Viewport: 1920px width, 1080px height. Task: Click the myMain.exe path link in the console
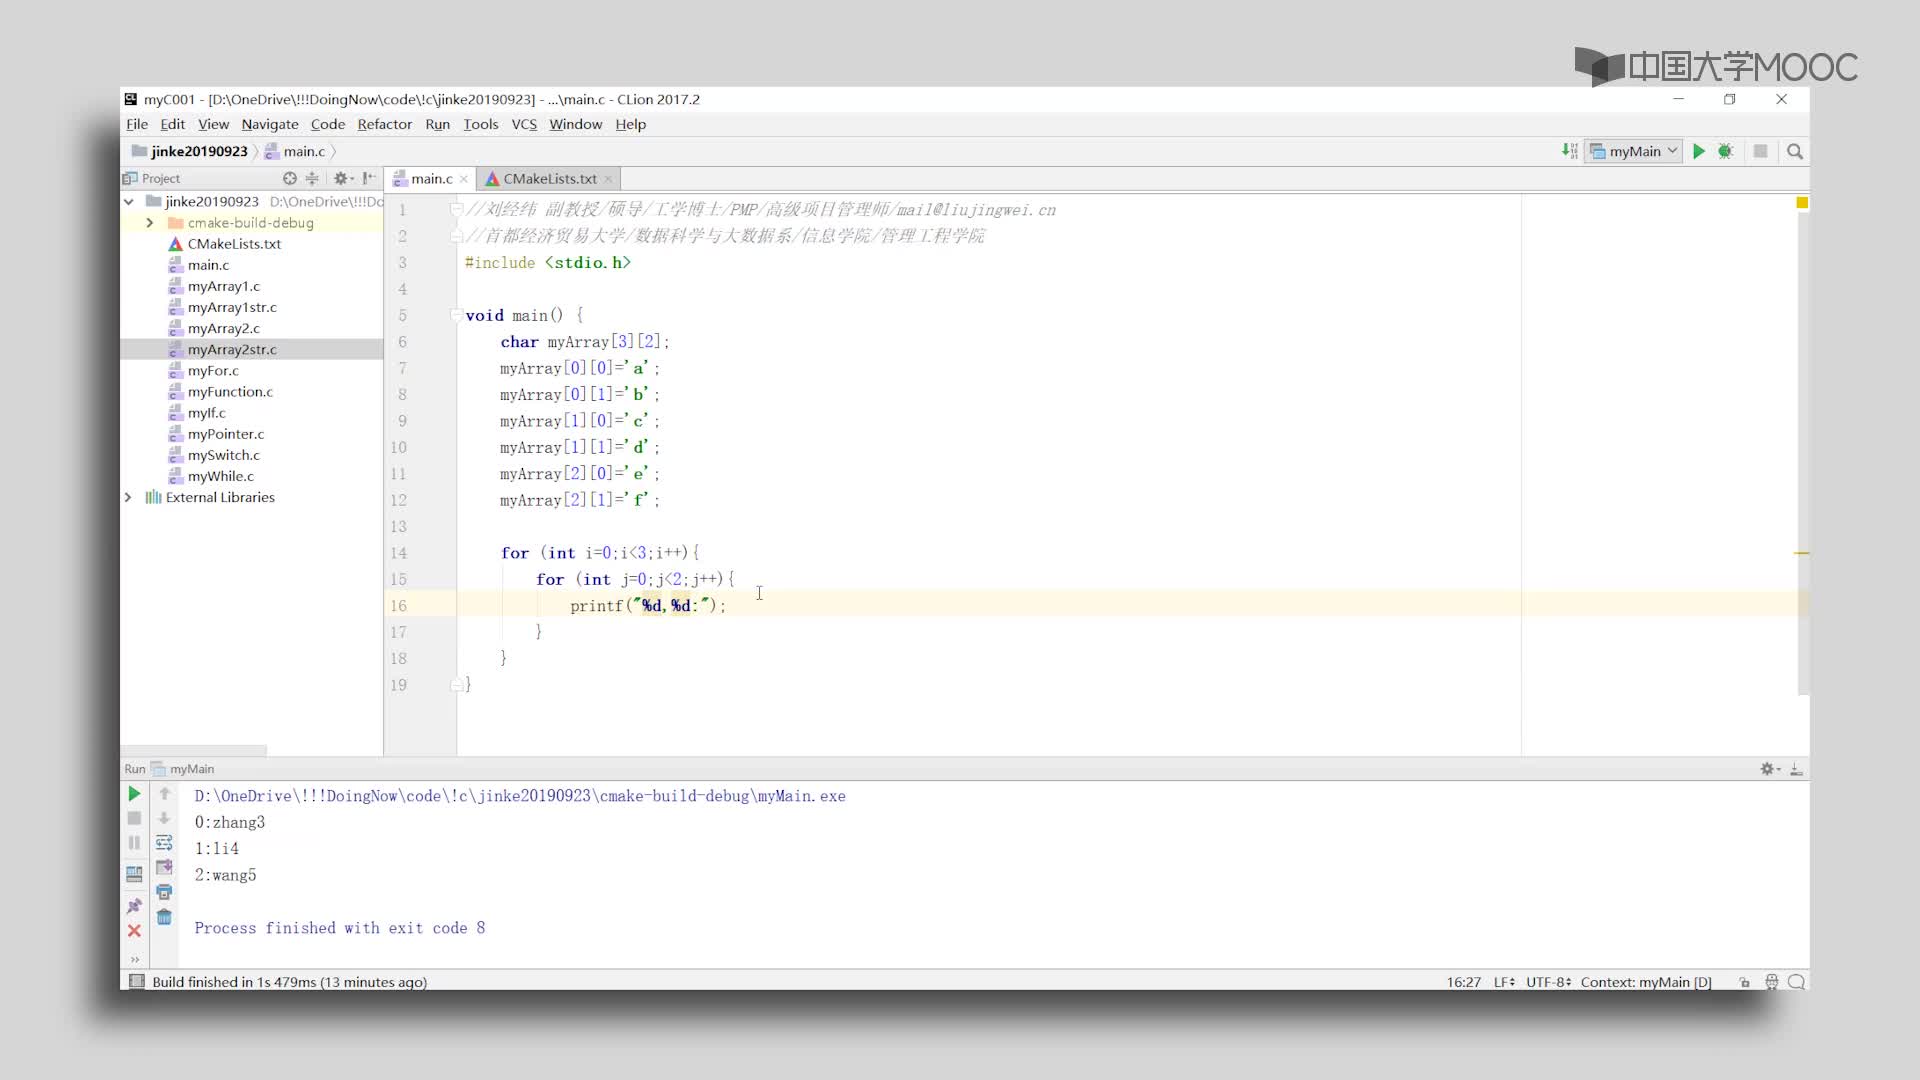tap(520, 796)
